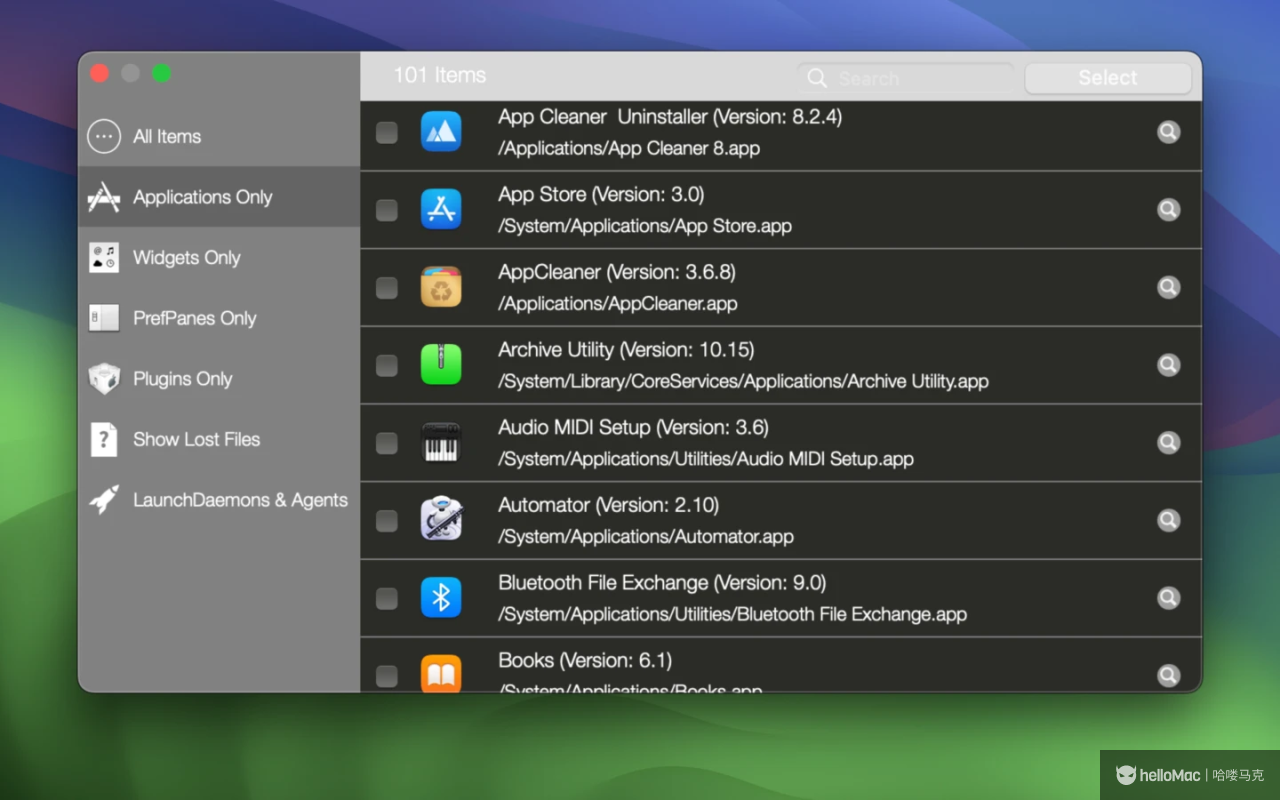Click the Bluetooth File Exchange icon

[441, 598]
